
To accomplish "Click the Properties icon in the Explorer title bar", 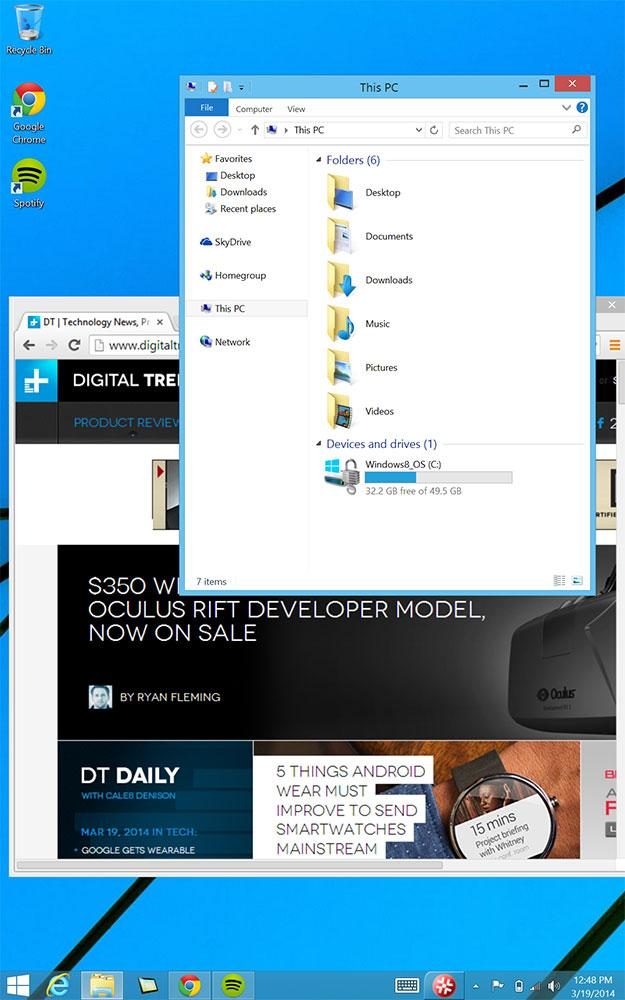I will (x=212, y=87).
